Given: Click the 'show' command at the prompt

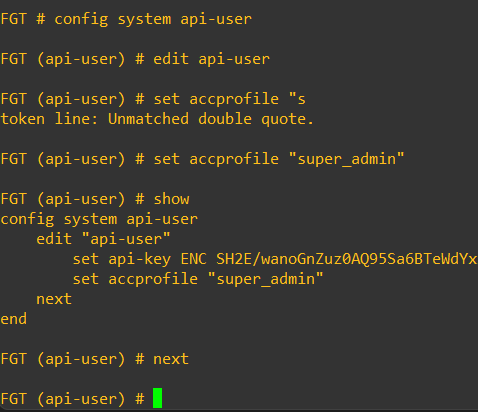Looking at the screenshot, I should pyautogui.click(x=171, y=199).
